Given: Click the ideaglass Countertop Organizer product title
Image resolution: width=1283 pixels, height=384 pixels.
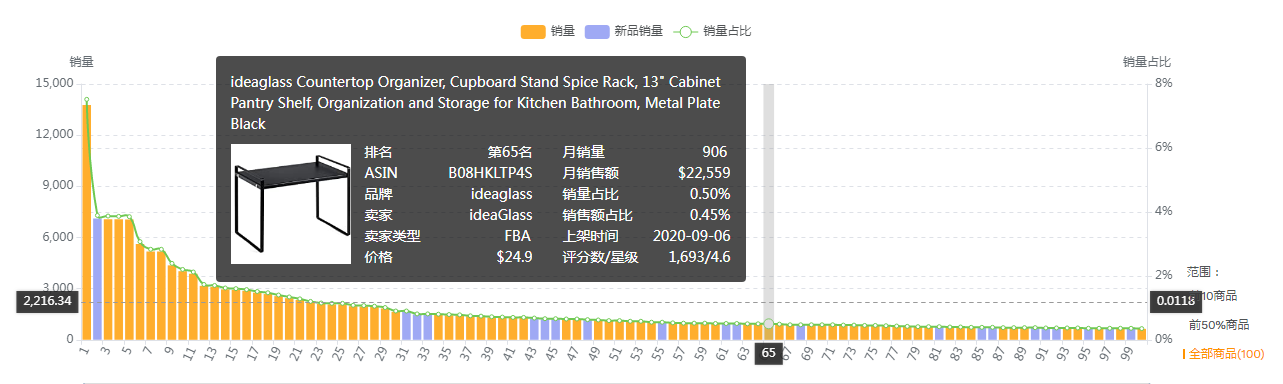Looking at the screenshot, I should 475,102.
